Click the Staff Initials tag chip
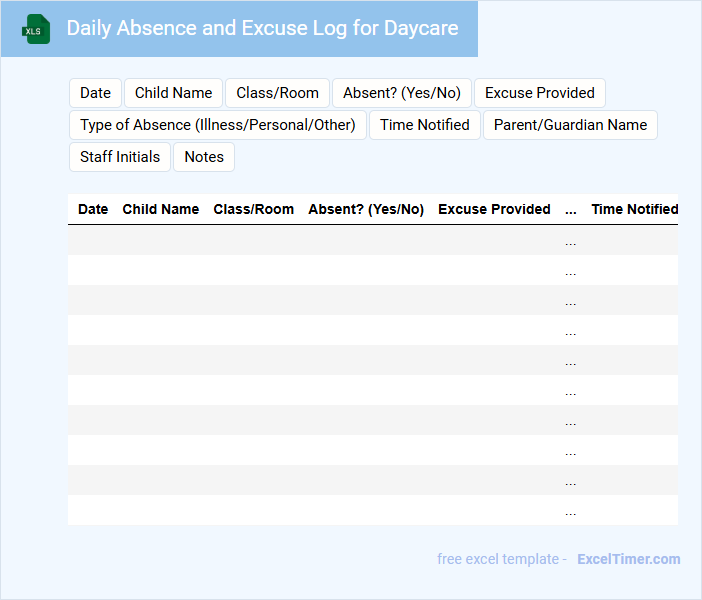This screenshot has width=702, height=600. [x=120, y=157]
